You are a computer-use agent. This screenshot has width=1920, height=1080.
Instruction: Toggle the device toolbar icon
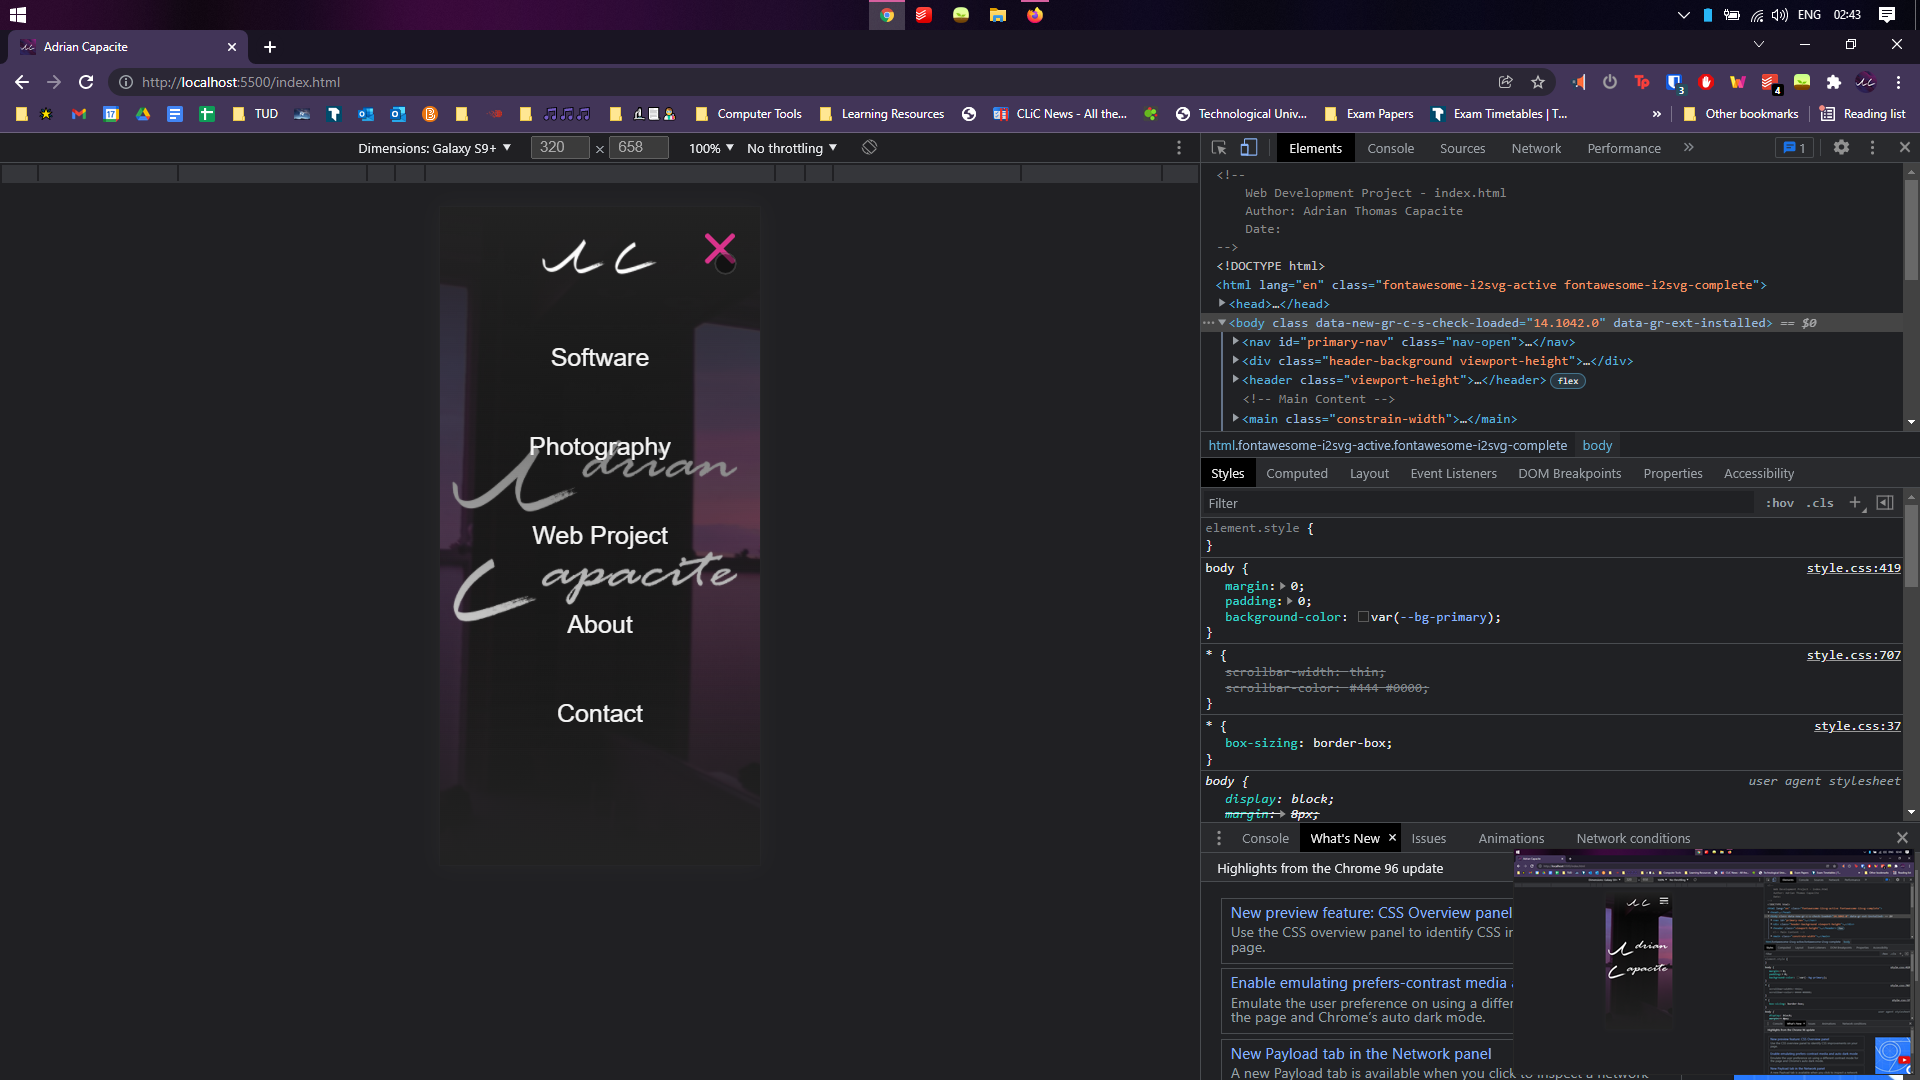coord(1249,148)
